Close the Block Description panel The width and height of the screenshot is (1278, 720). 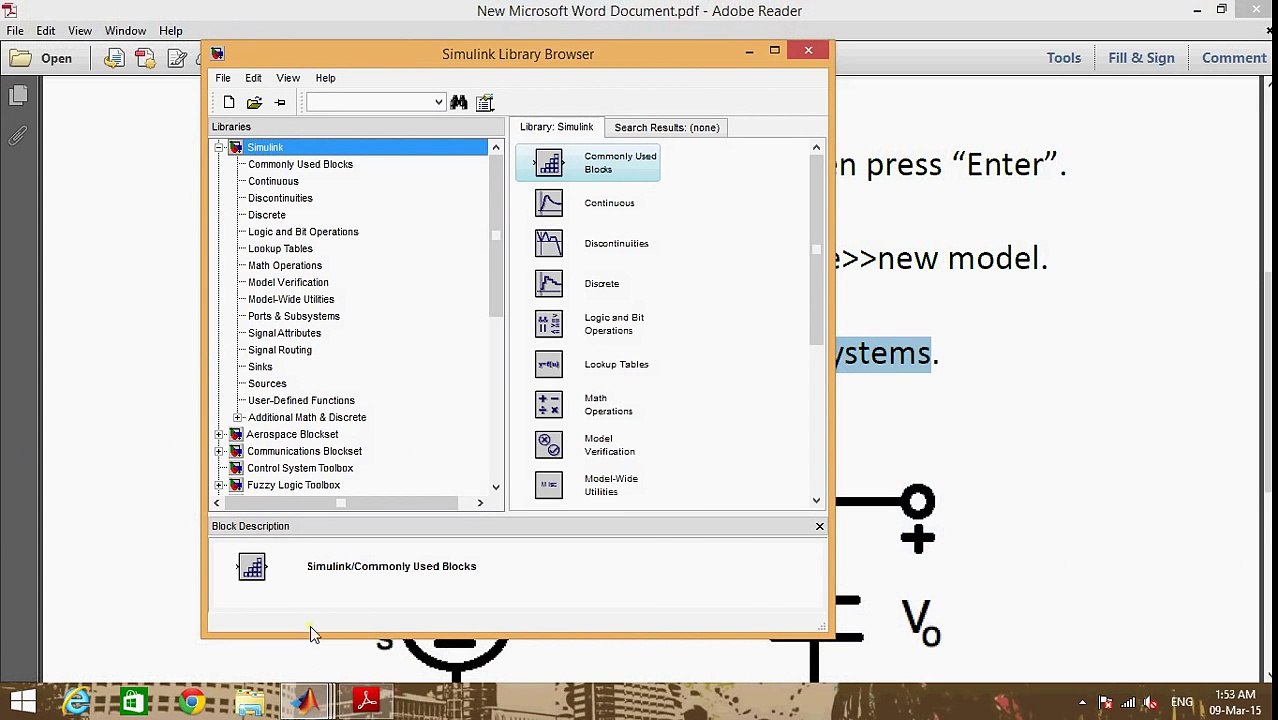point(819,526)
